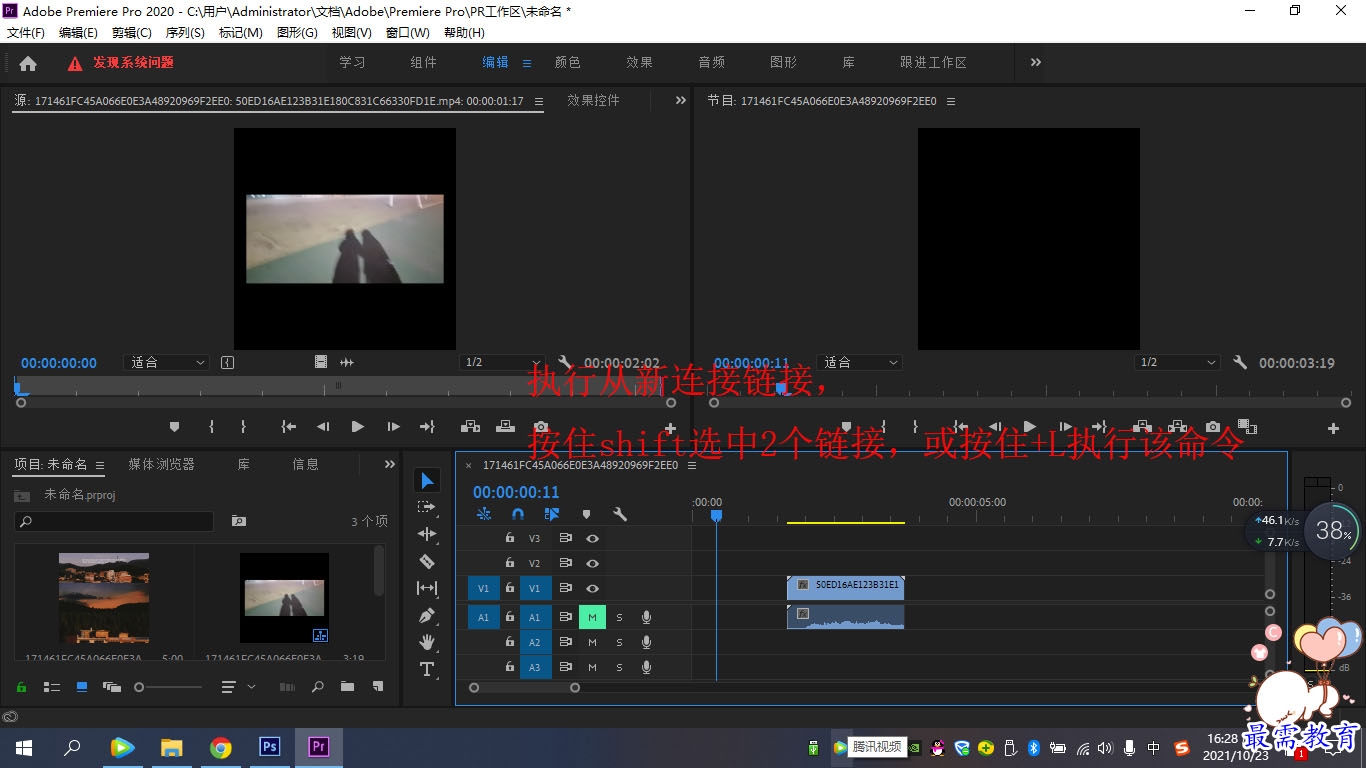Mark Out point in source monitor
The image size is (1366, 768).
pyautogui.click(x=243, y=427)
